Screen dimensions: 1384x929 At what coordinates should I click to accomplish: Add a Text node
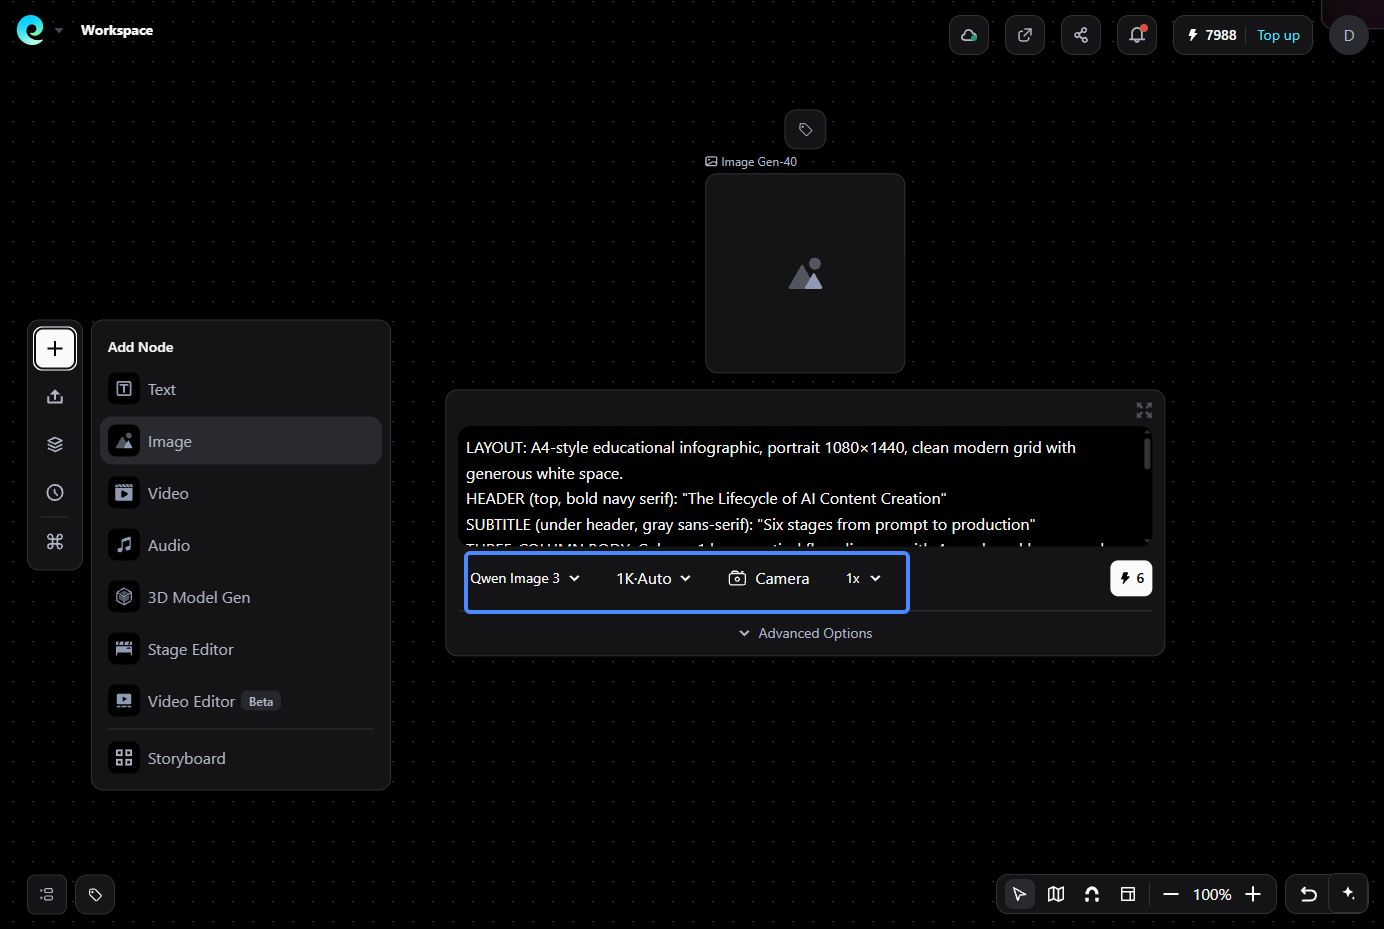(241, 389)
